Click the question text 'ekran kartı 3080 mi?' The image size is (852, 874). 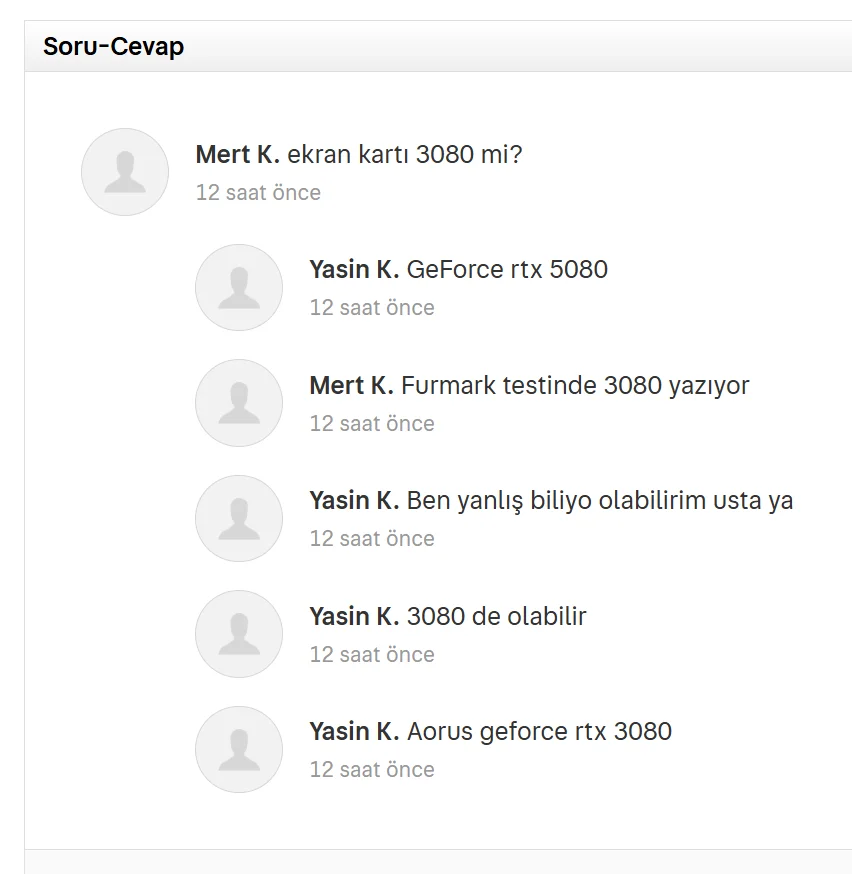pyautogui.click(x=405, y=154)
